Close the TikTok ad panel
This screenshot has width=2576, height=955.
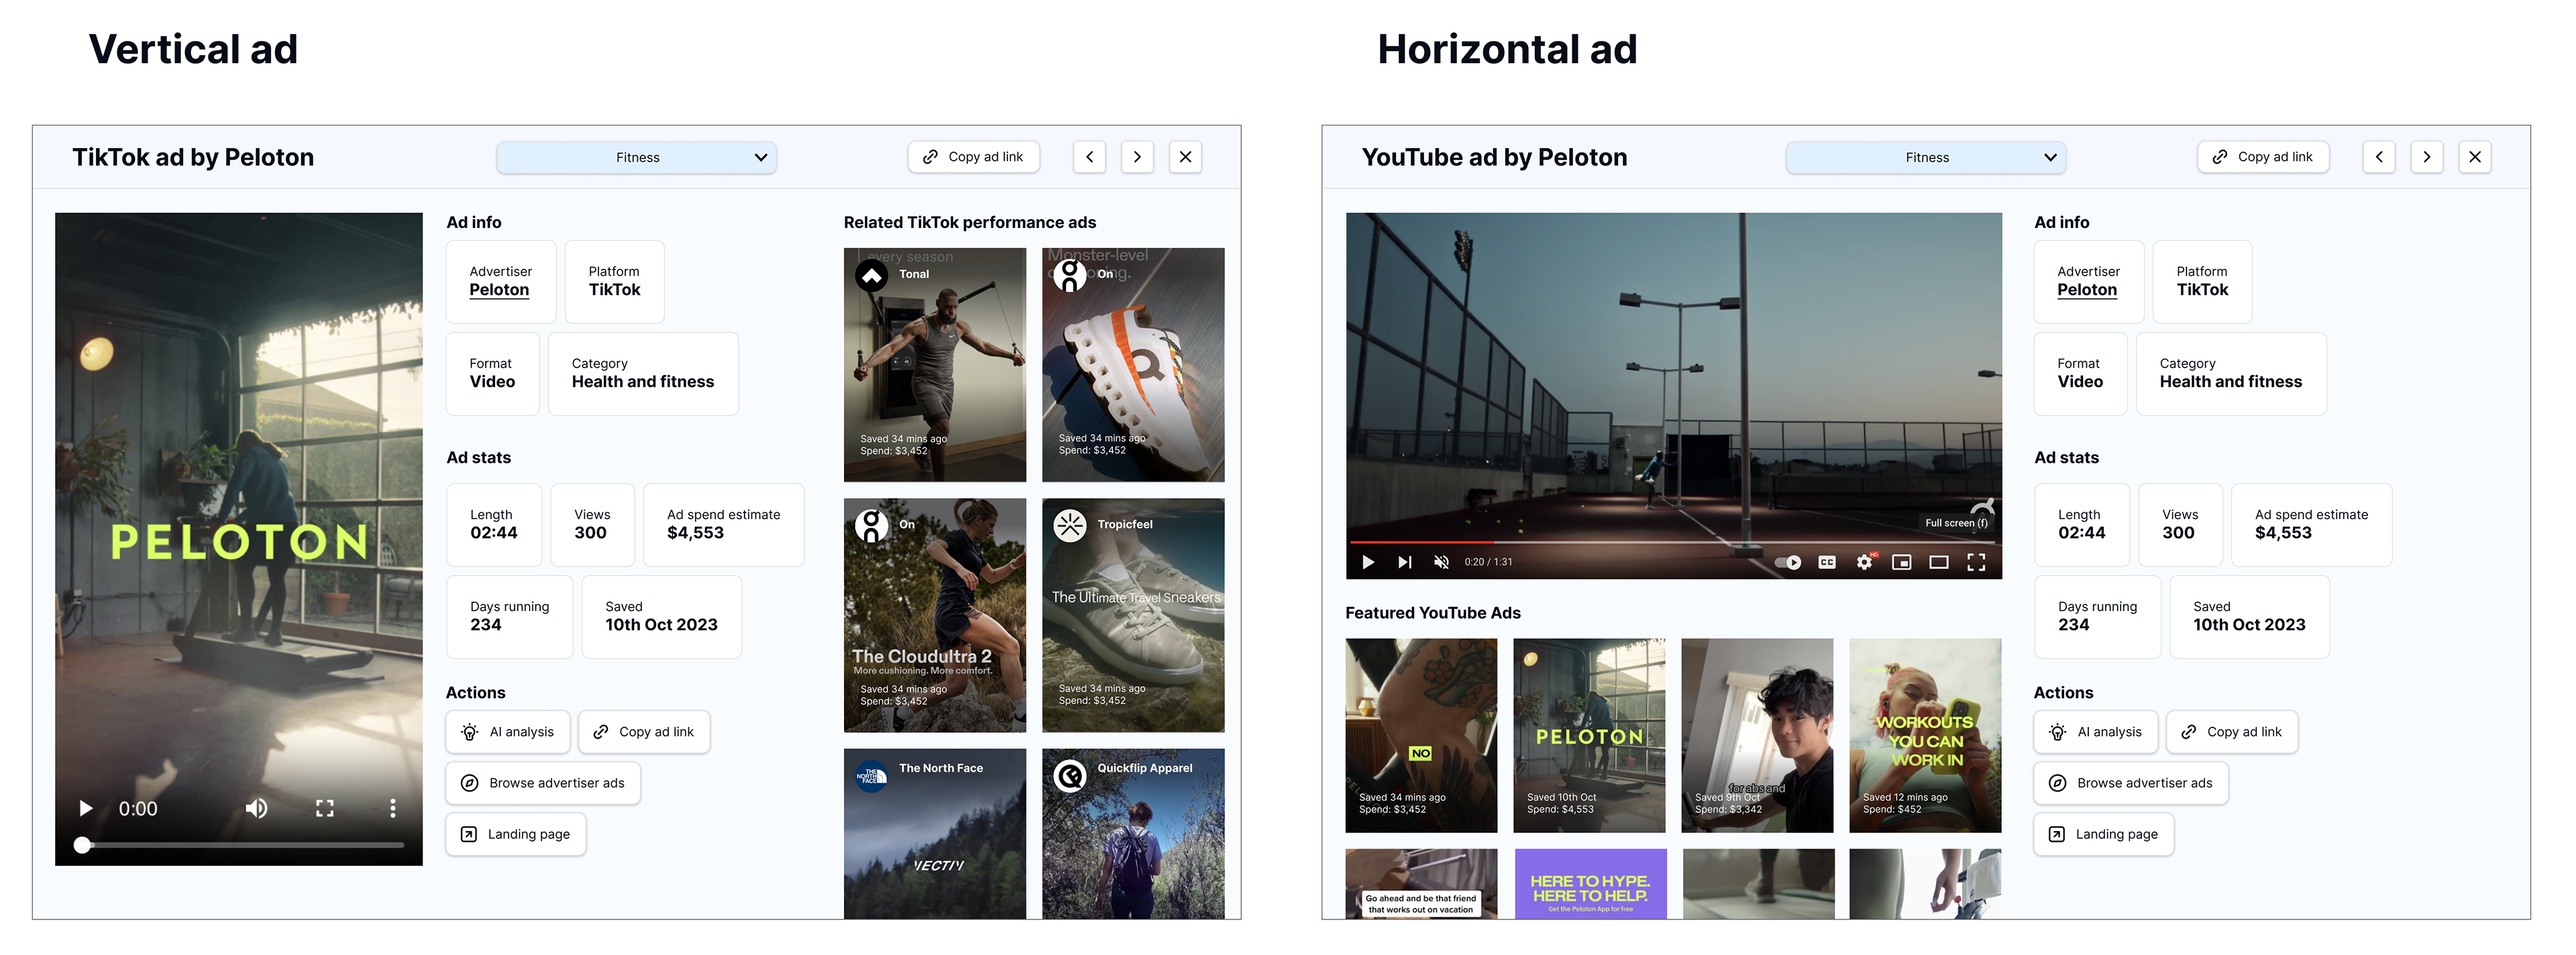(1185, 157)
